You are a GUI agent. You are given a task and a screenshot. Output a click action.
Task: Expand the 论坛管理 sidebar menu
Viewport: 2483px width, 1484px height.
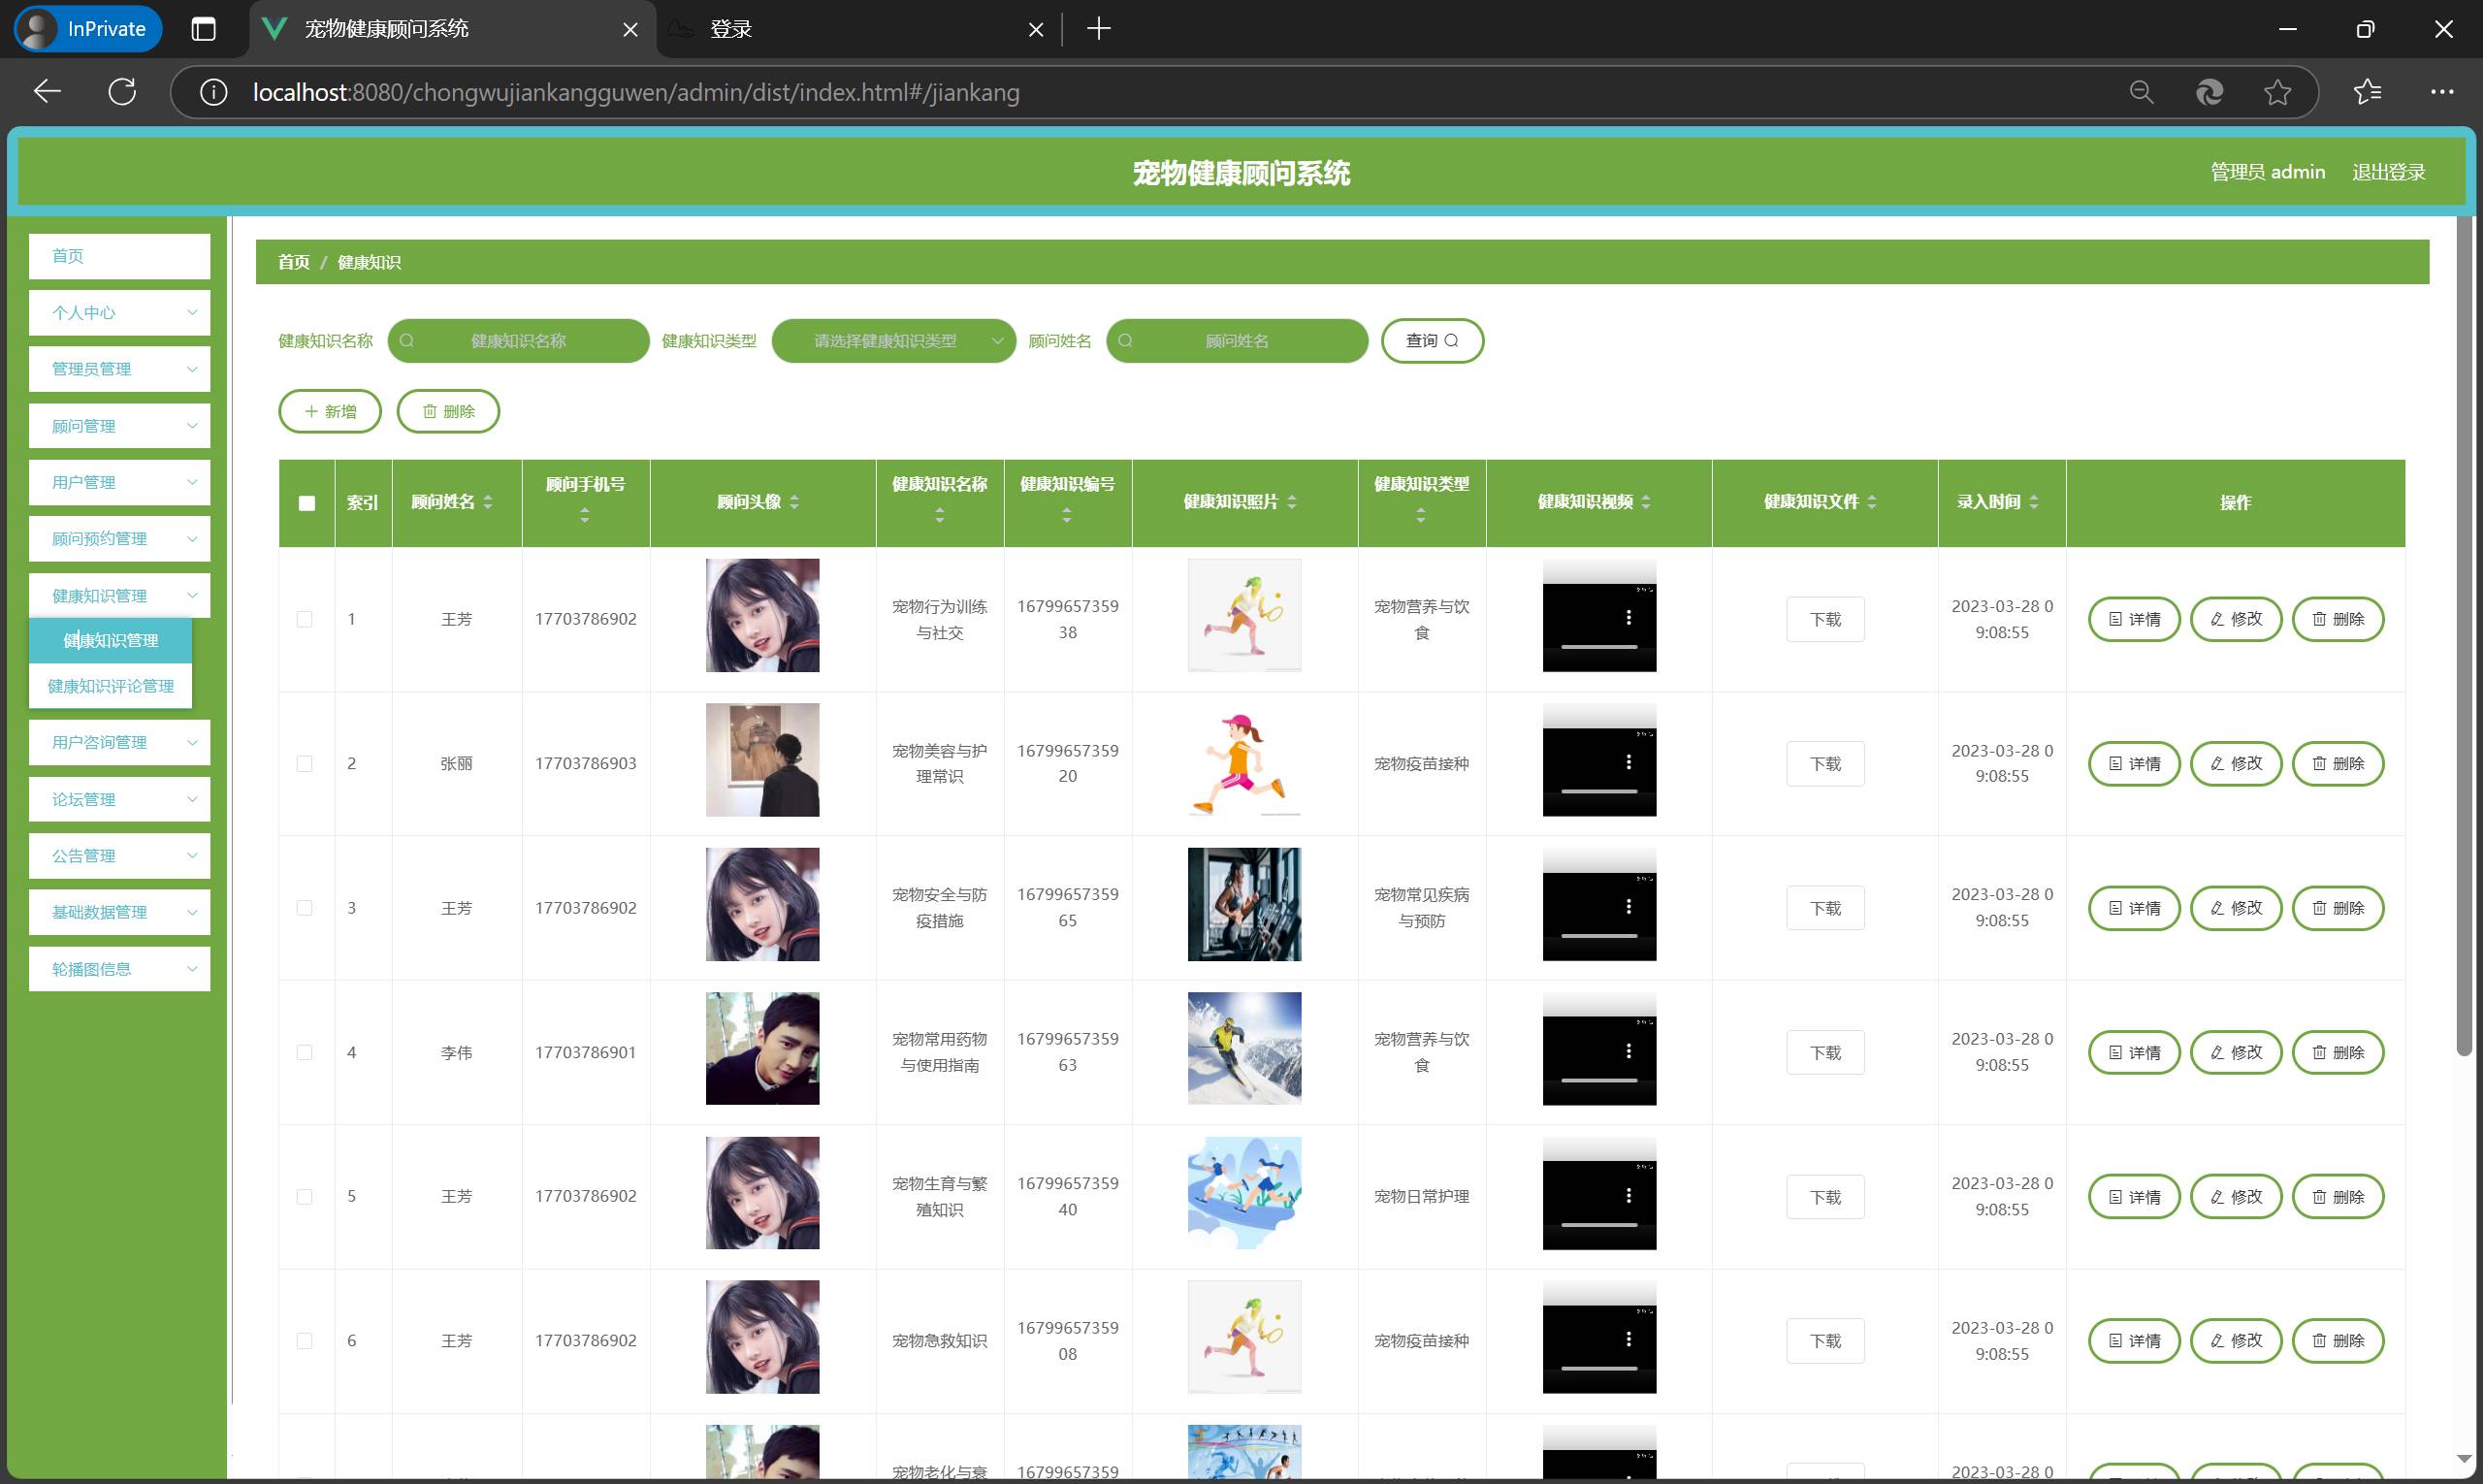coord(120,799)
